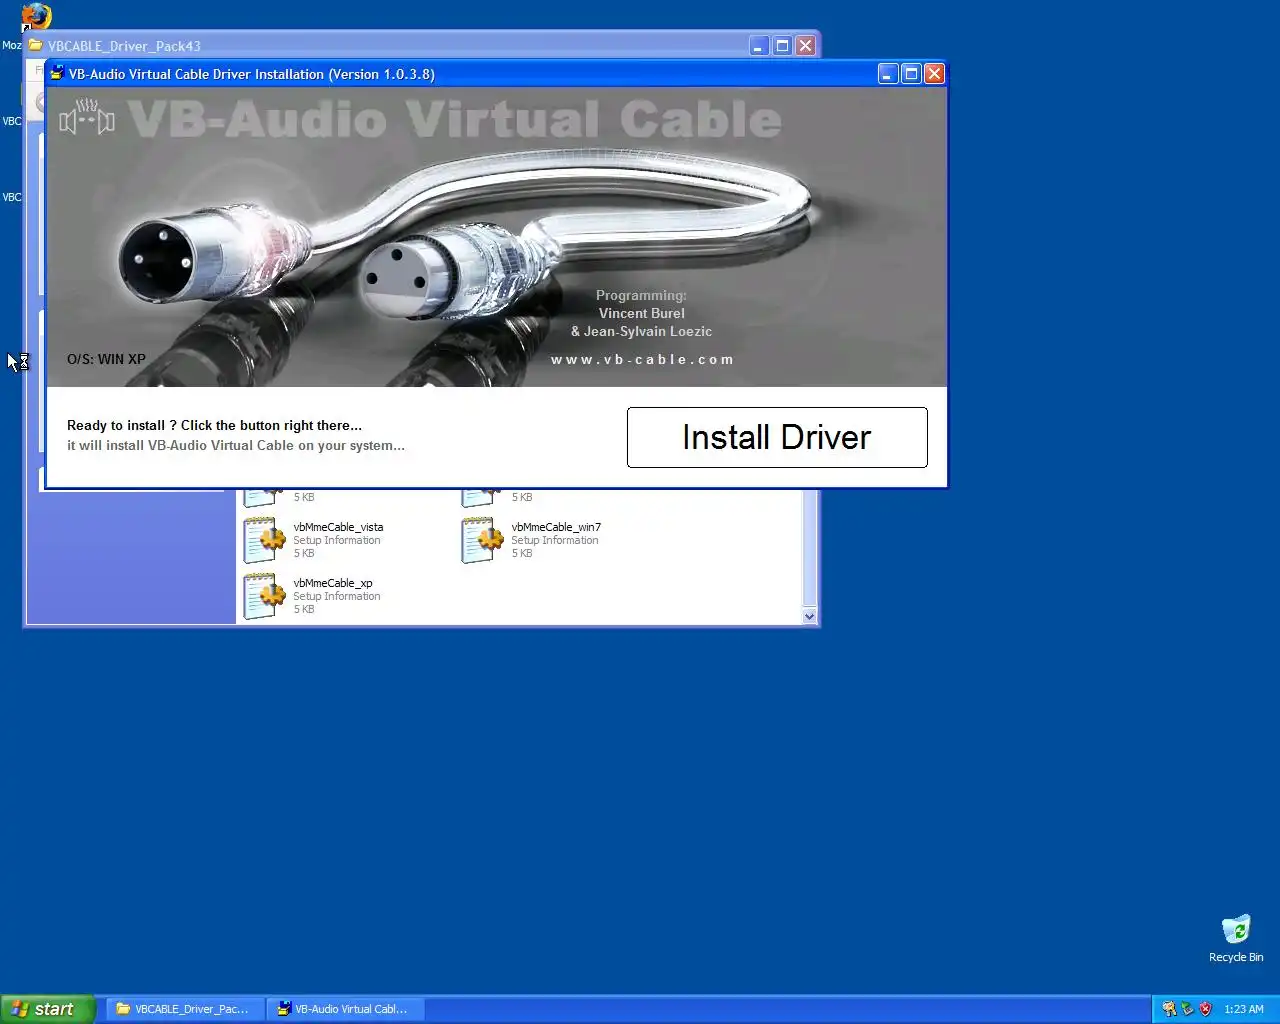Click the red security shield tray icon
The image size is (1280, 1024).
[x=1205, y=1009]
